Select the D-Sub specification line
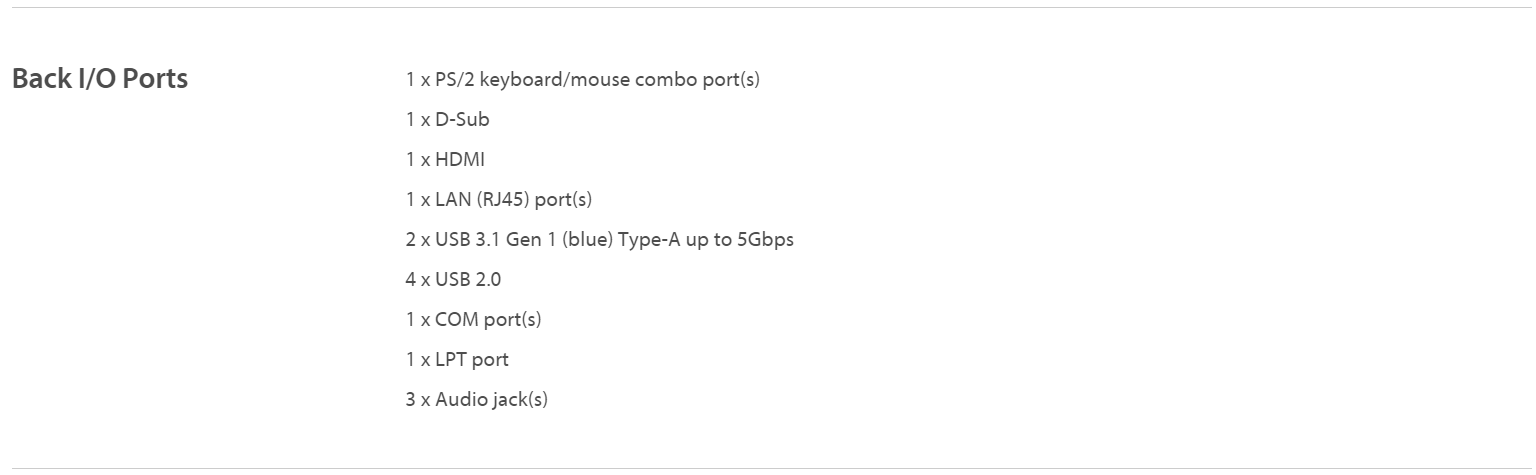Screen dimensions: 1536x475 [x=447, y=119]
